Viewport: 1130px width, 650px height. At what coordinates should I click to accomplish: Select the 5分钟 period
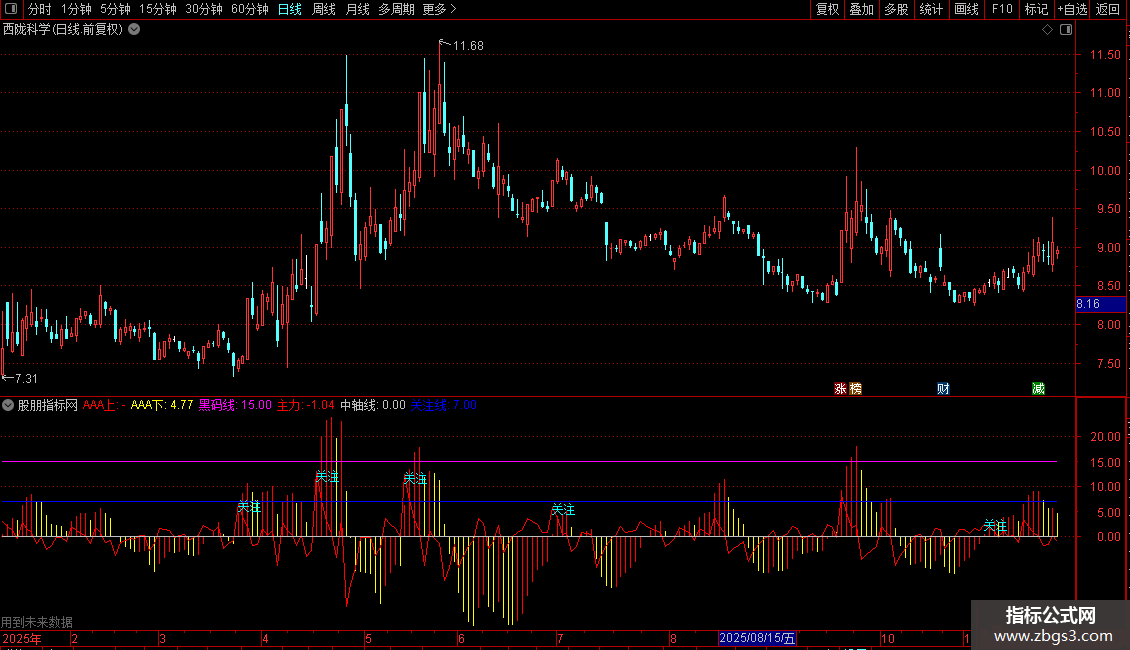point(115,9)
